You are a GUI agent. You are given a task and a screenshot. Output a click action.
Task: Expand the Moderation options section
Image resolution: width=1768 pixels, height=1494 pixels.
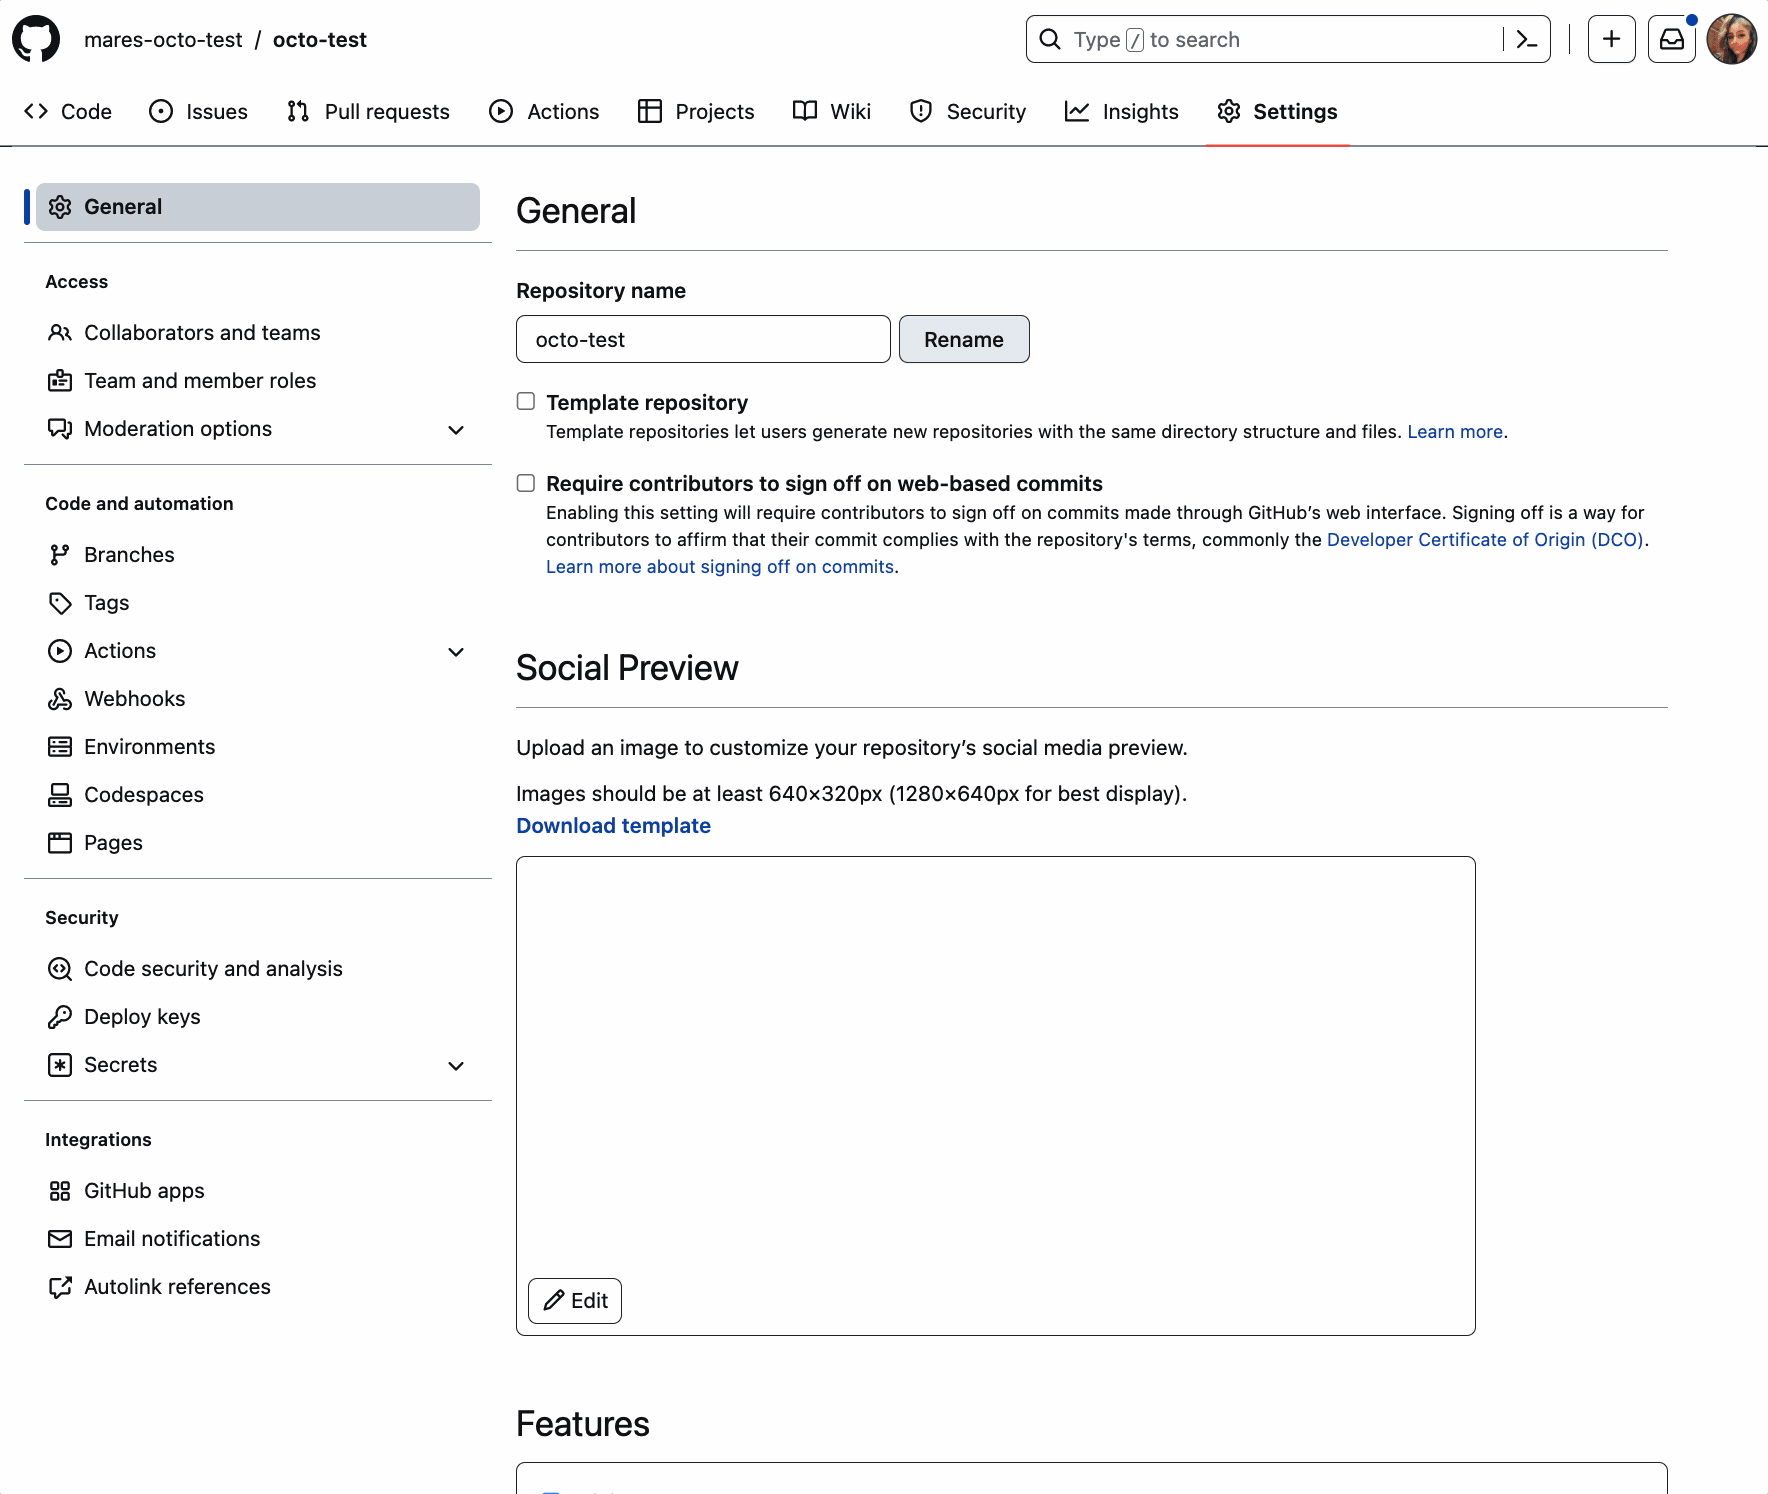[456, 430]
